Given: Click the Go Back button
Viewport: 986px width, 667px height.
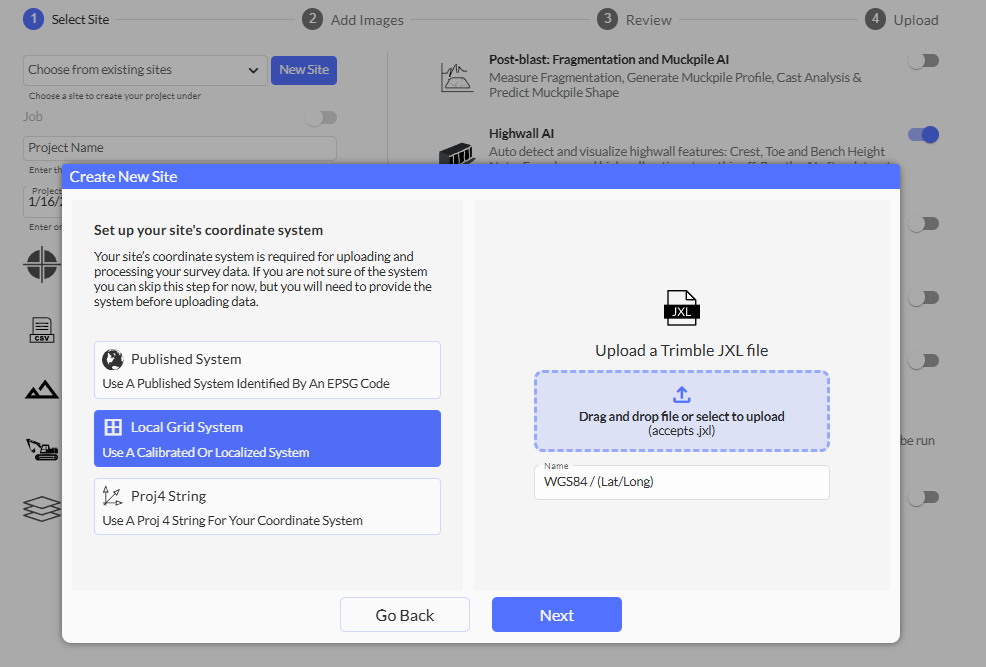Looking at the screenshot, I should pyautogui.click(x=405, y=615).
